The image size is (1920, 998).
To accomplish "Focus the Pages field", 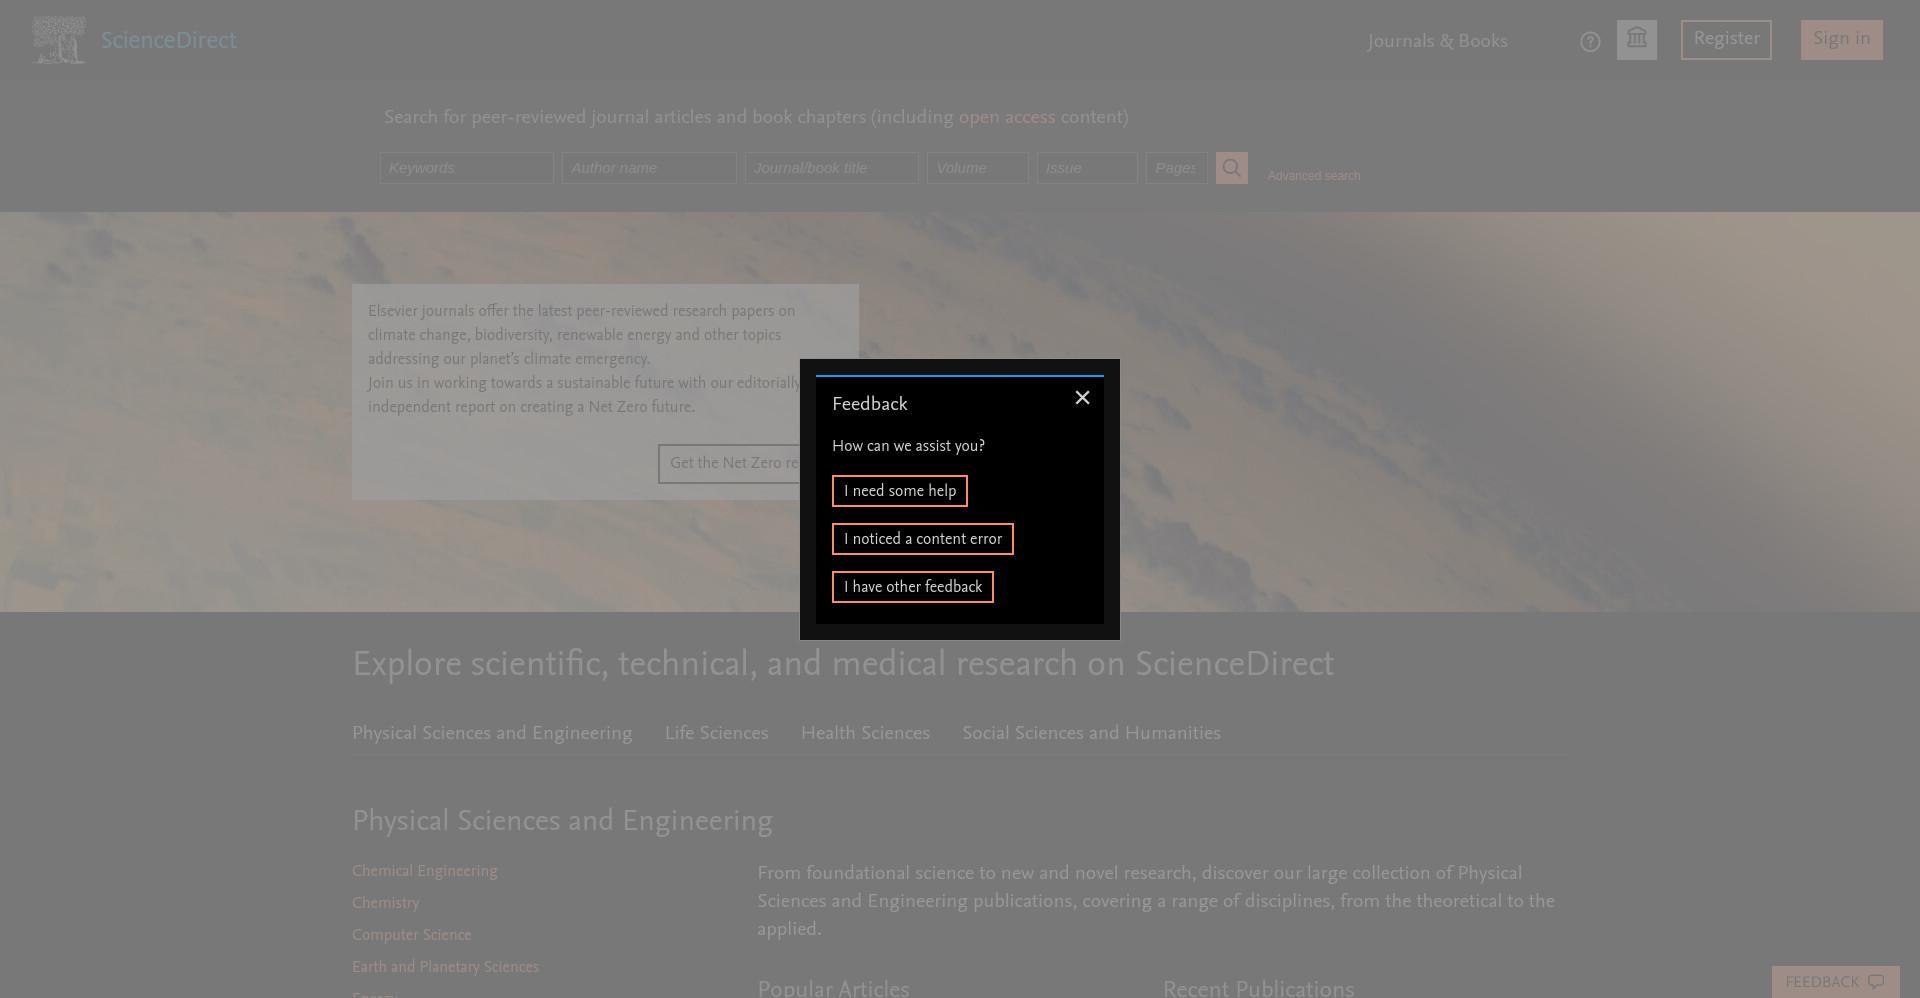I will [1176, 168].
